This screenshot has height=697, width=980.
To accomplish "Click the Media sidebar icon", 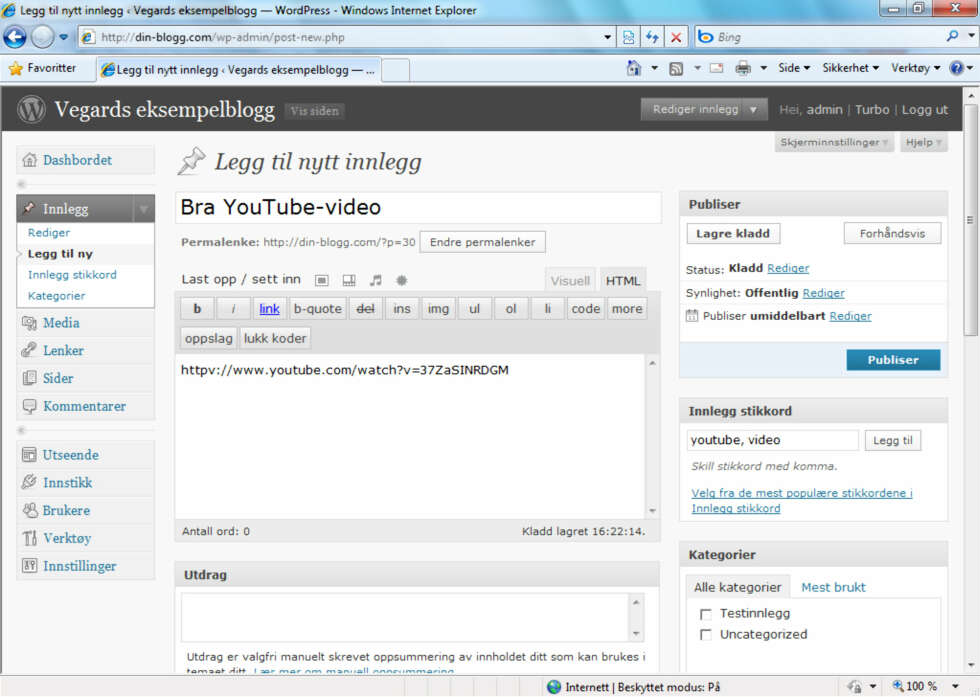I will pos(29,323).
